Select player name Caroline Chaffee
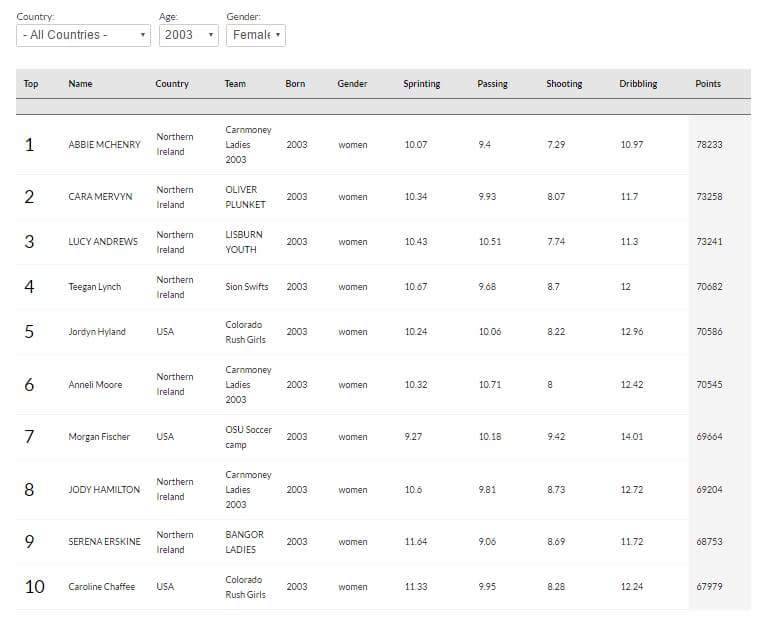The height and width of the screenshot is (623, 781). click(x=102, y=587)
